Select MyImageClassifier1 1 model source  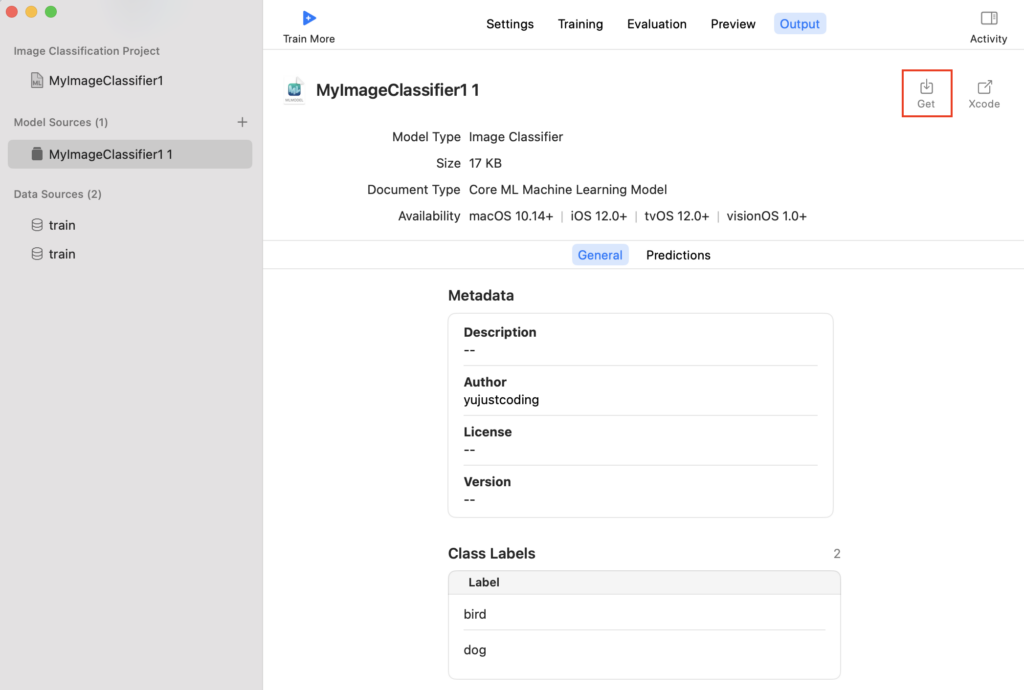pyautogui.click(x=110, y=154)
